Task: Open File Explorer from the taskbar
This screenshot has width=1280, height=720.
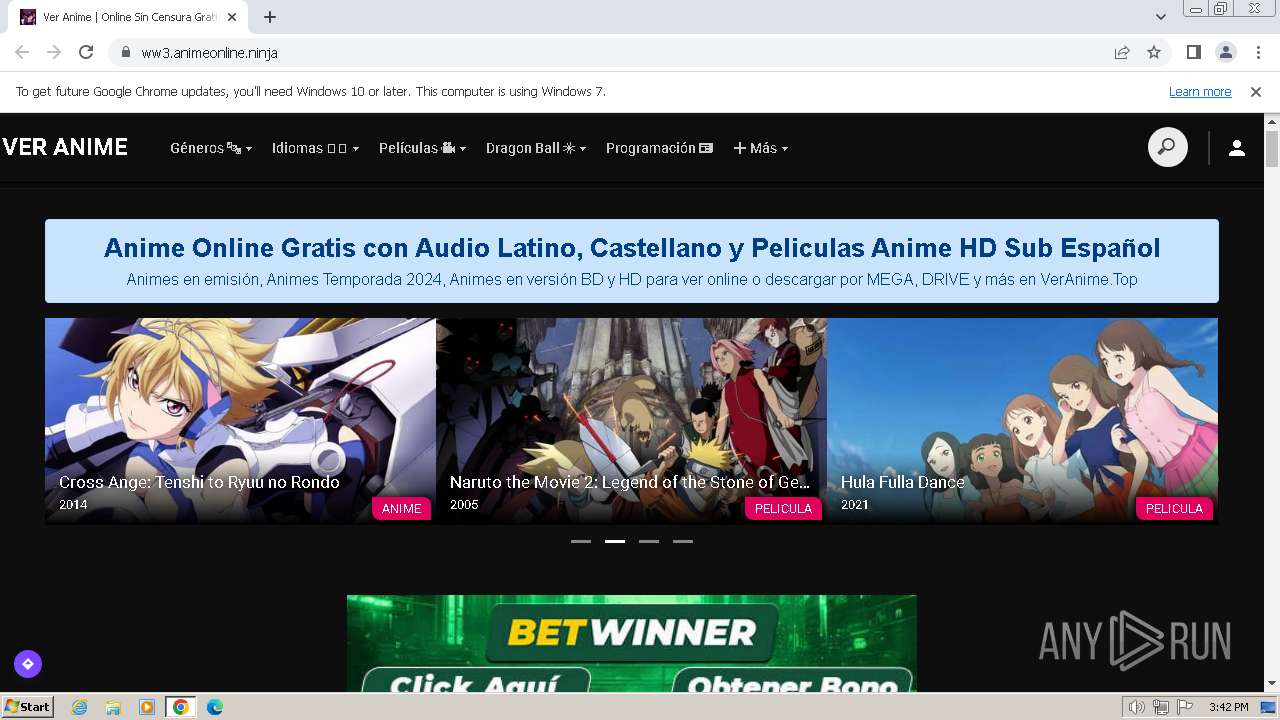Action: (x=113, y=707)
